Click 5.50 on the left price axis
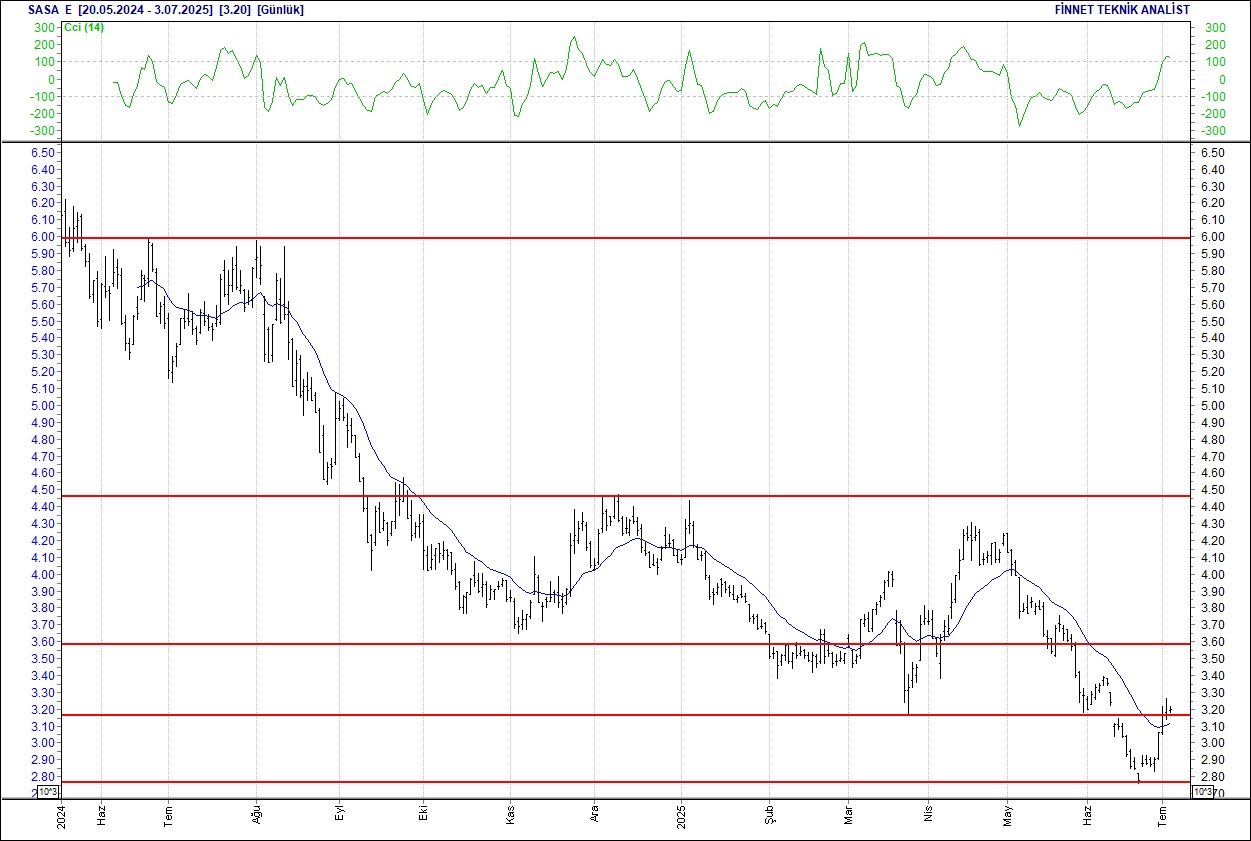This screenshot has width=1251, height=841. (43, 322)
